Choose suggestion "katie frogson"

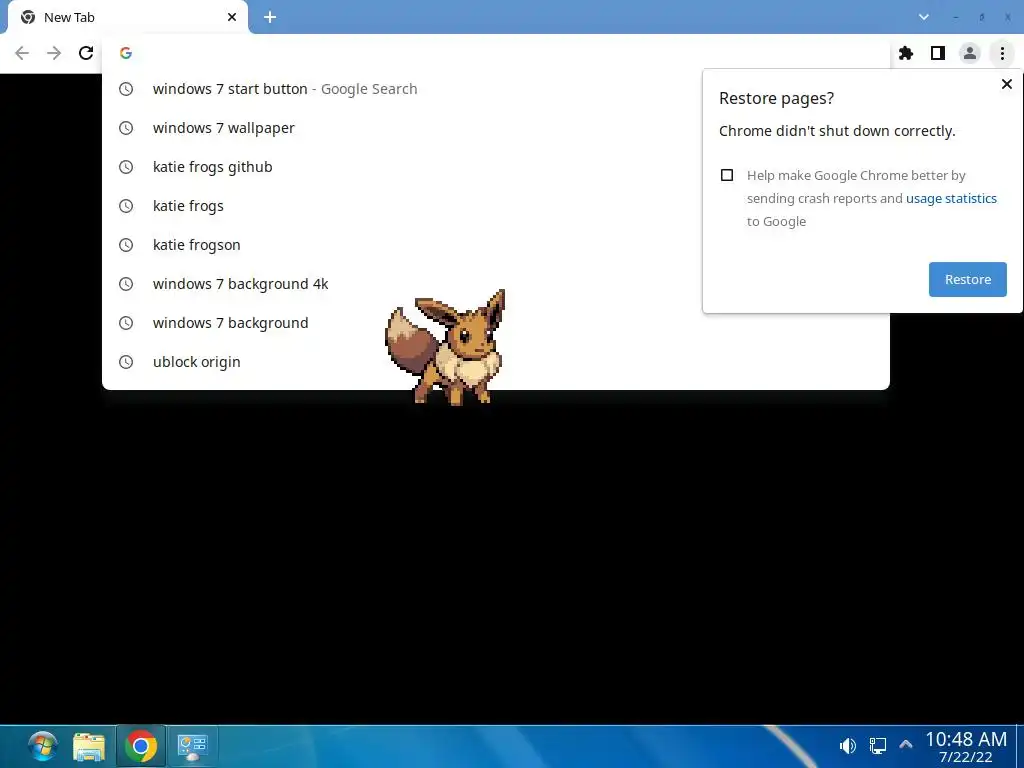pyautogui.click(x=496, y=245)
